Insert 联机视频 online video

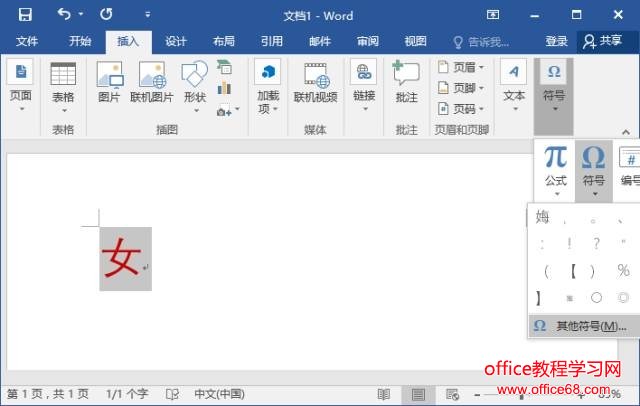point(316,82)
